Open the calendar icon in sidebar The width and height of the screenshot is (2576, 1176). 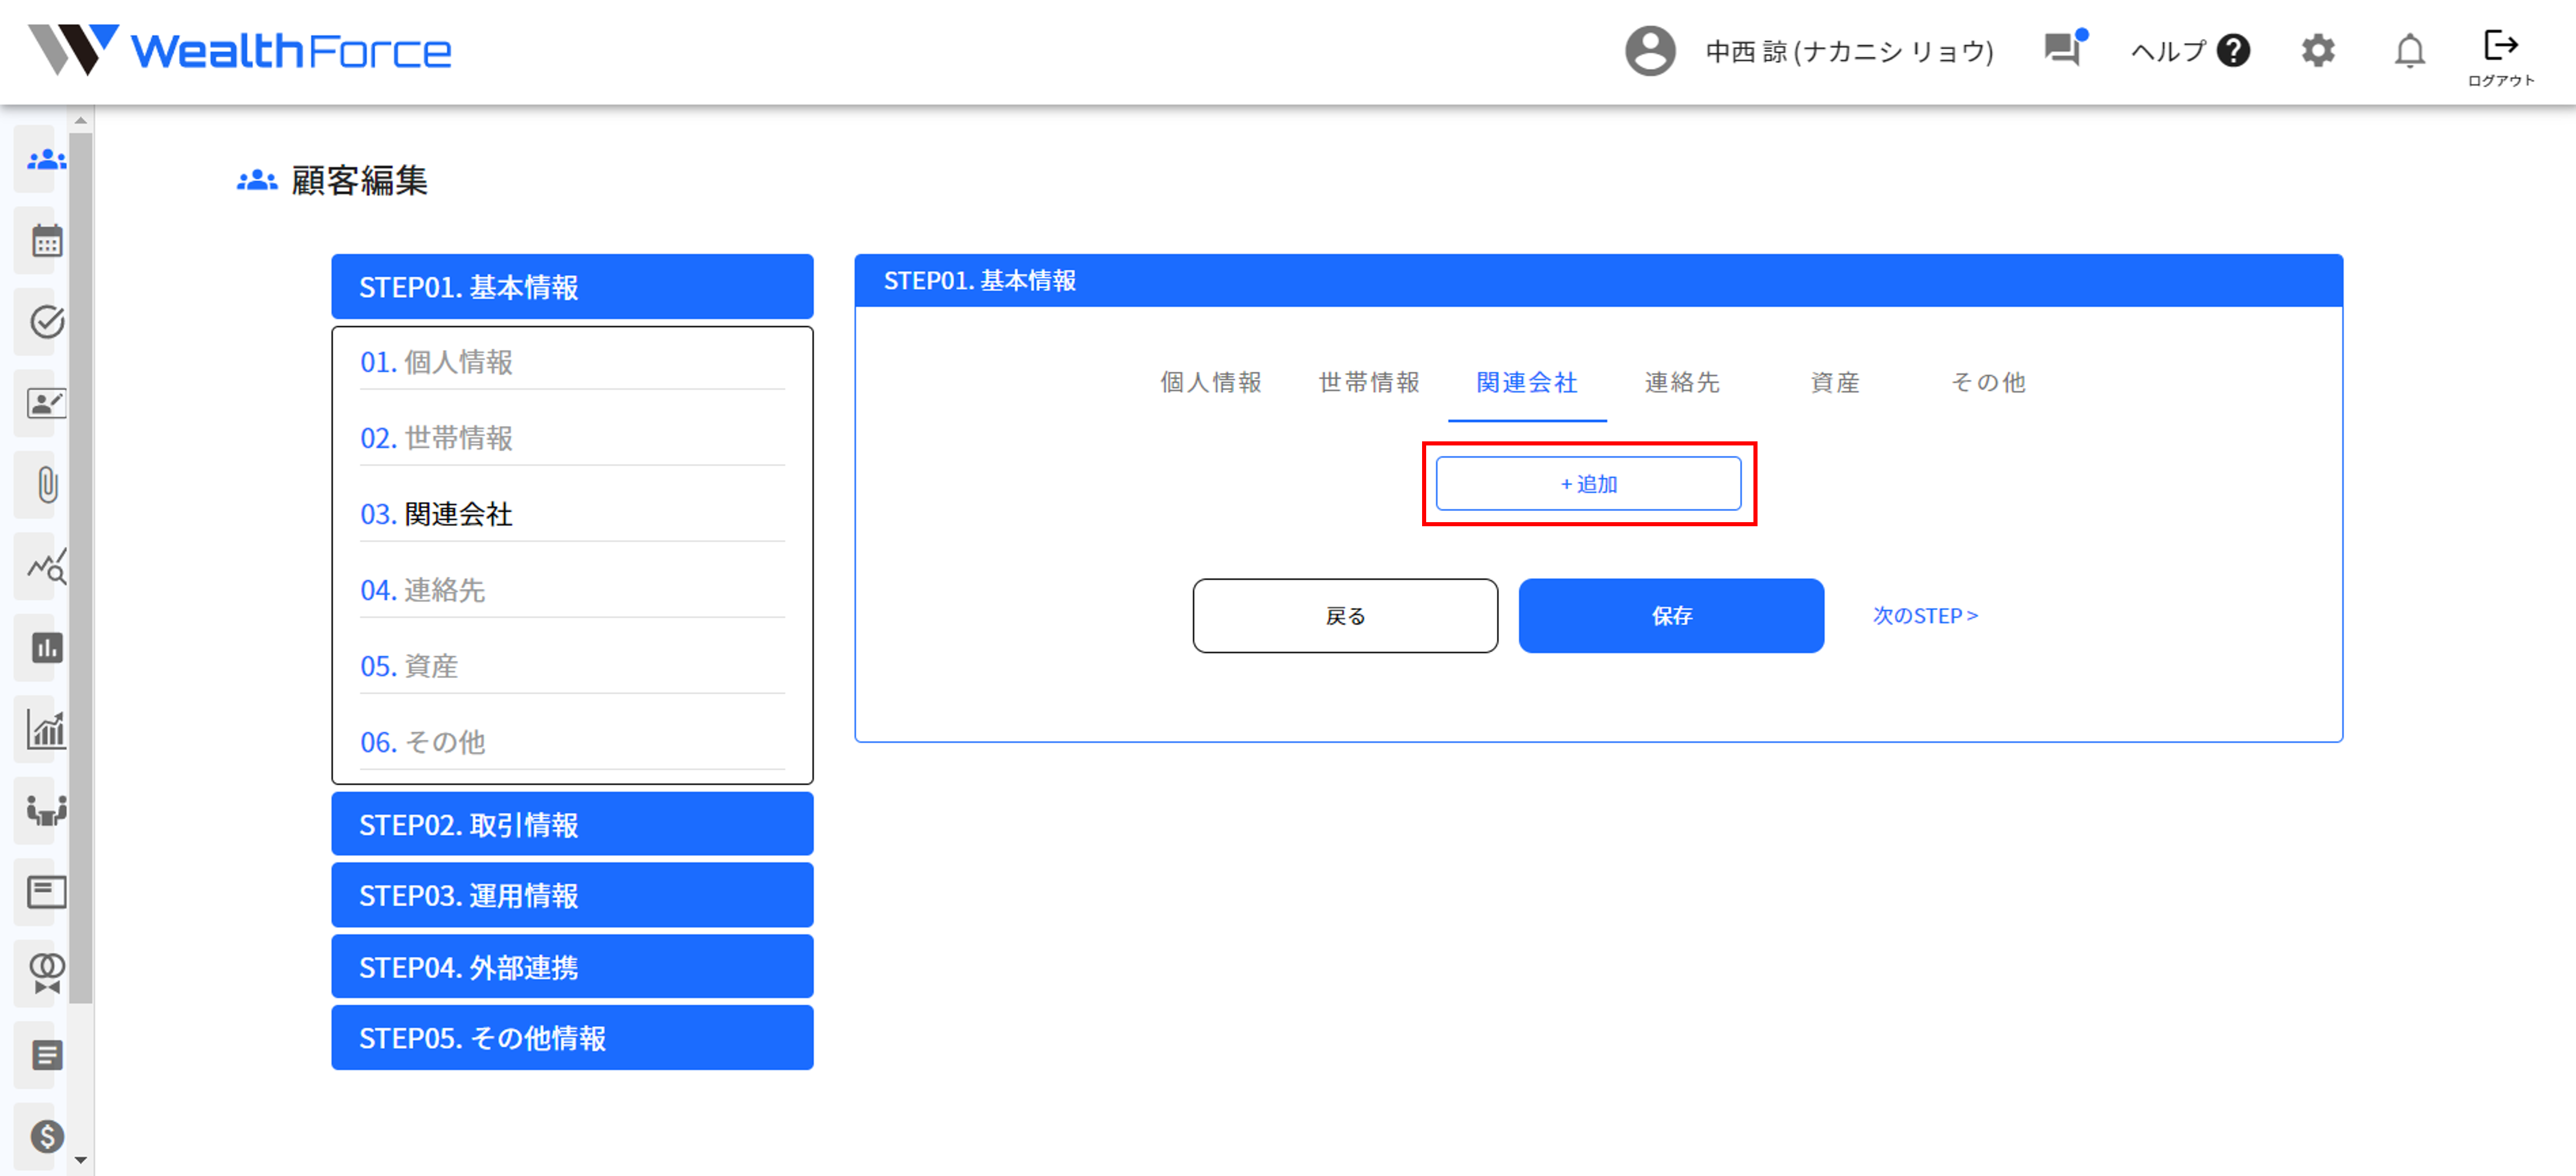46,241
